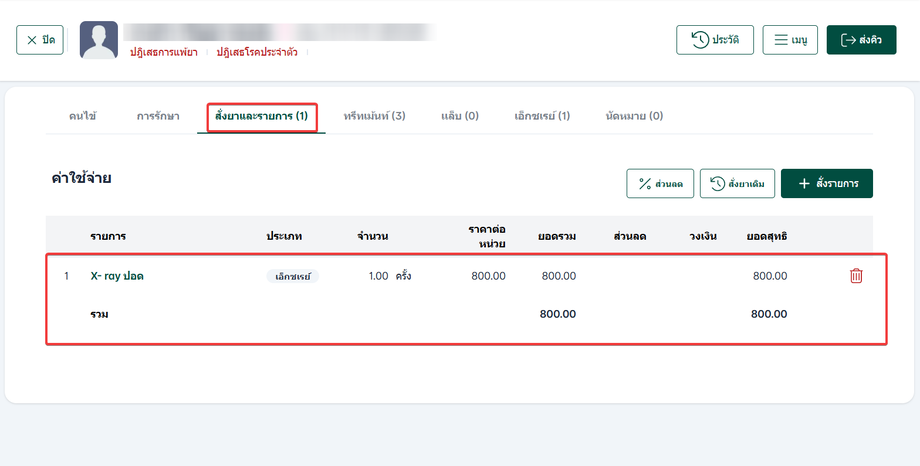This screenshot has width=920, height=466.
Task: Click the เอ็กซเรย์ type badge in row
Action: 292,276
